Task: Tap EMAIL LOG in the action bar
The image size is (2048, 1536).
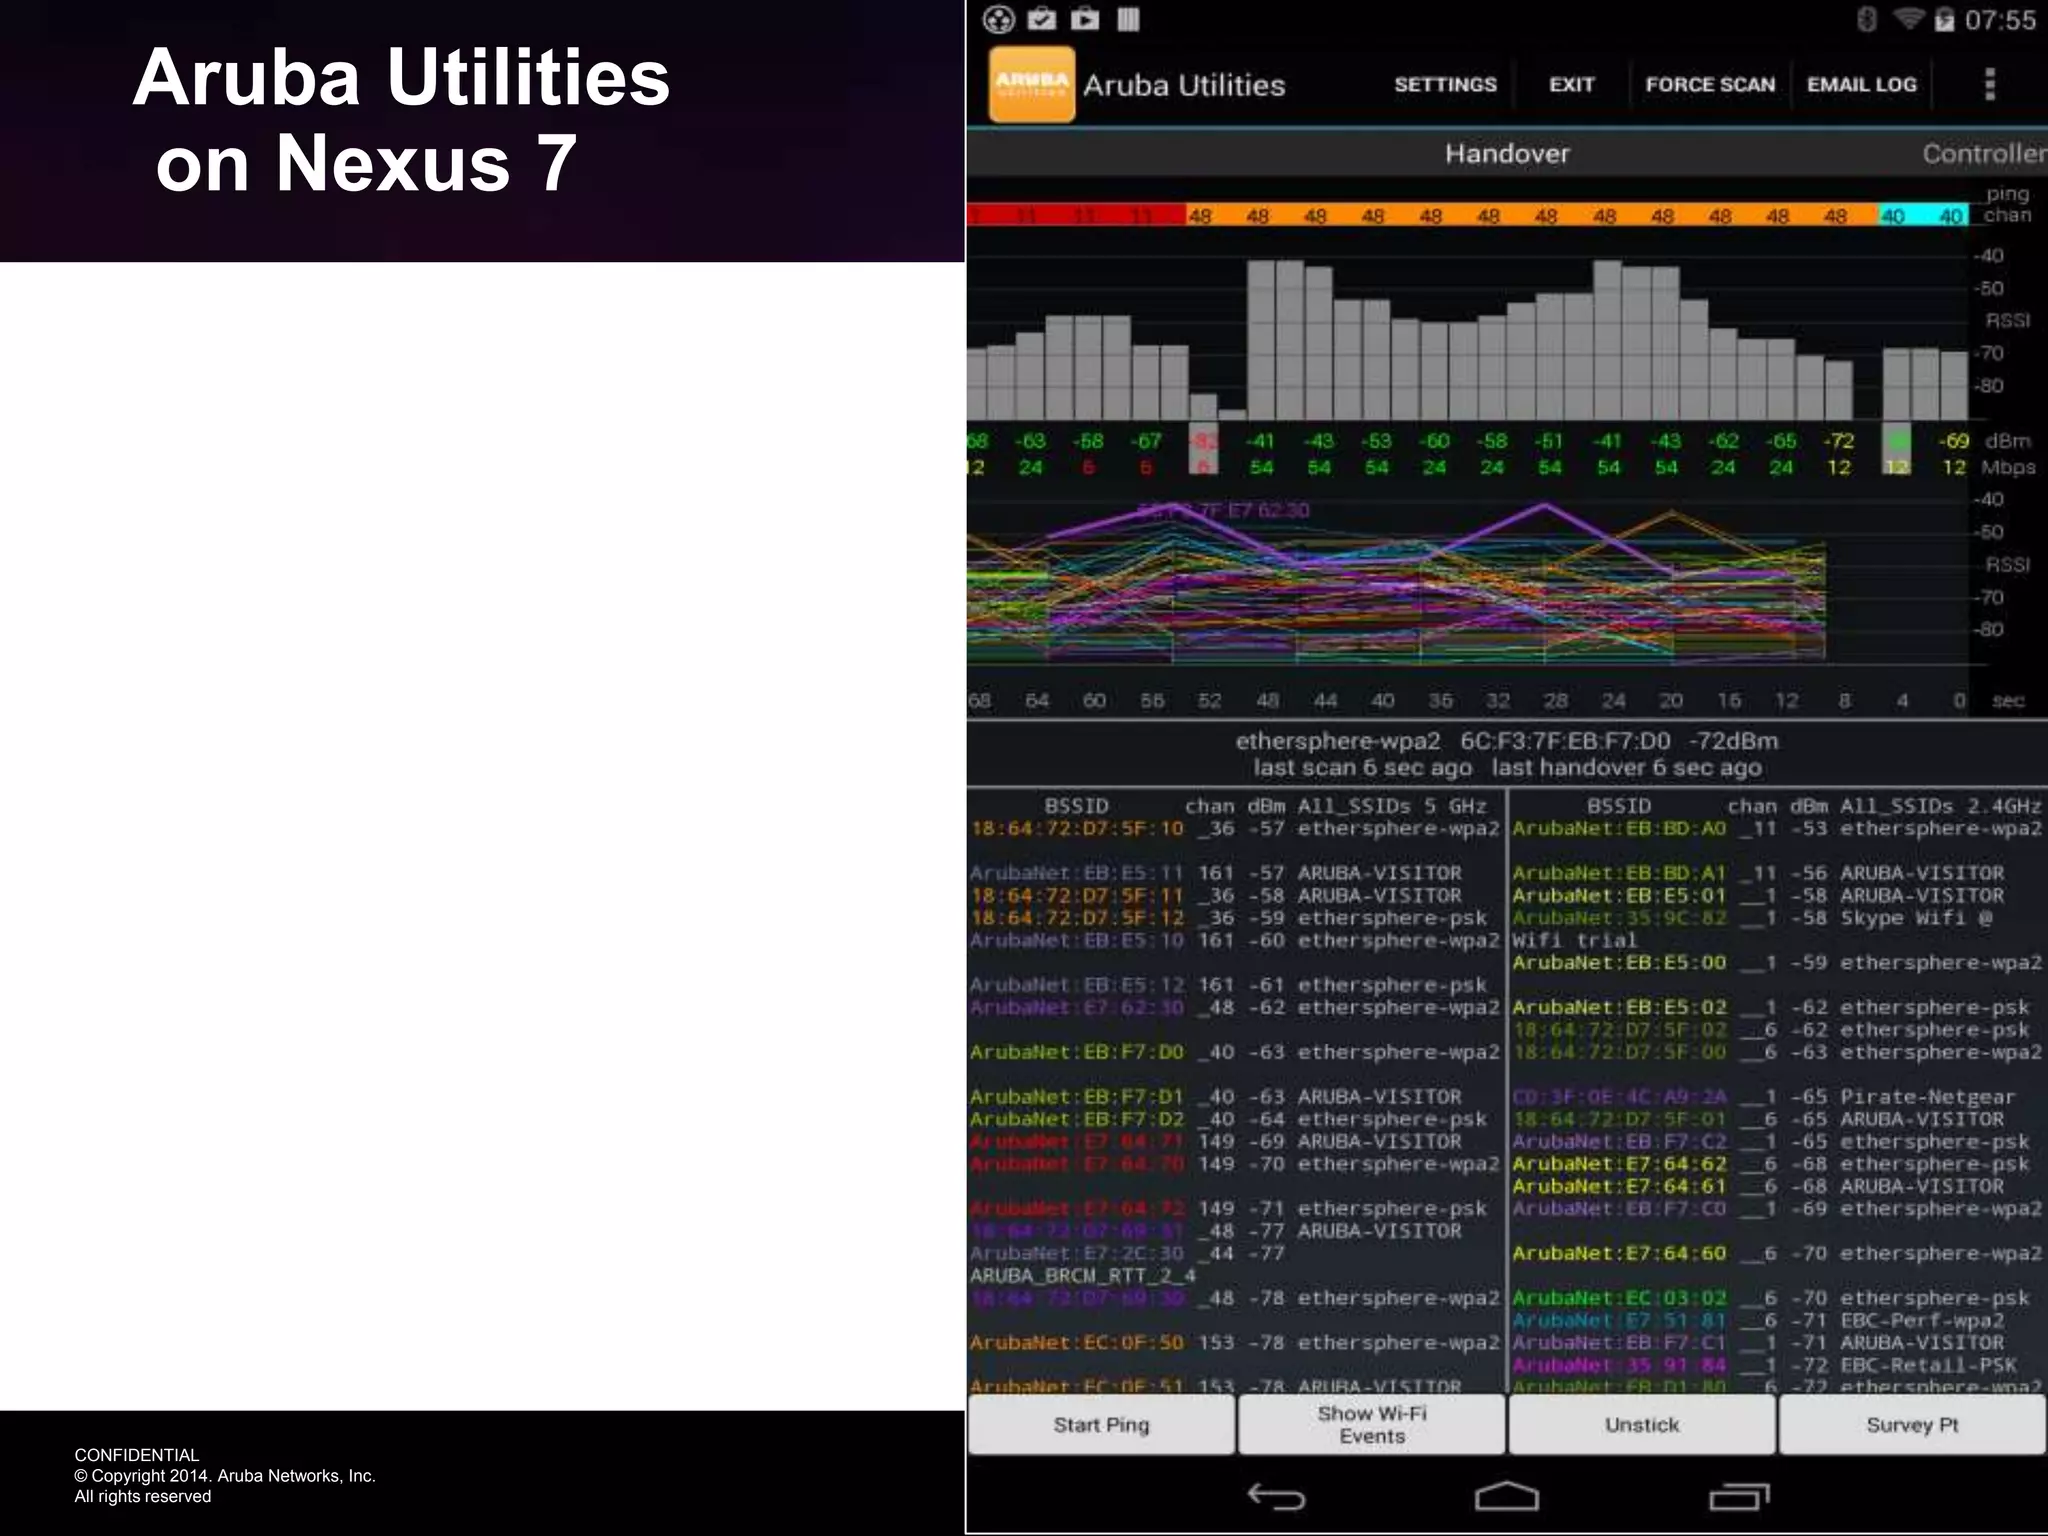Action: pyautogui.click(x=1862, y=85)
